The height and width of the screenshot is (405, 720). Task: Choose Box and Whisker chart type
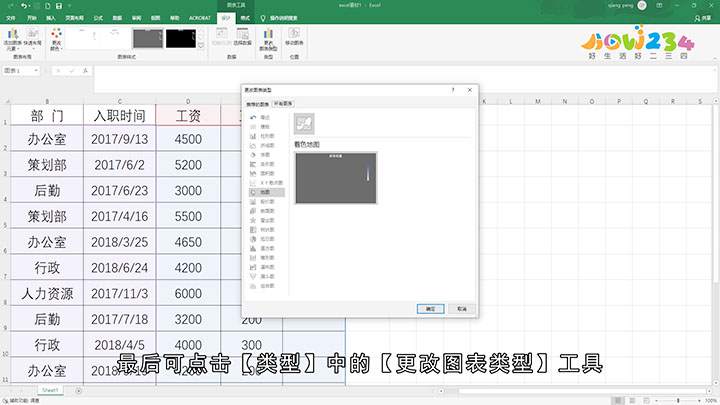click(x=266, y=258)
